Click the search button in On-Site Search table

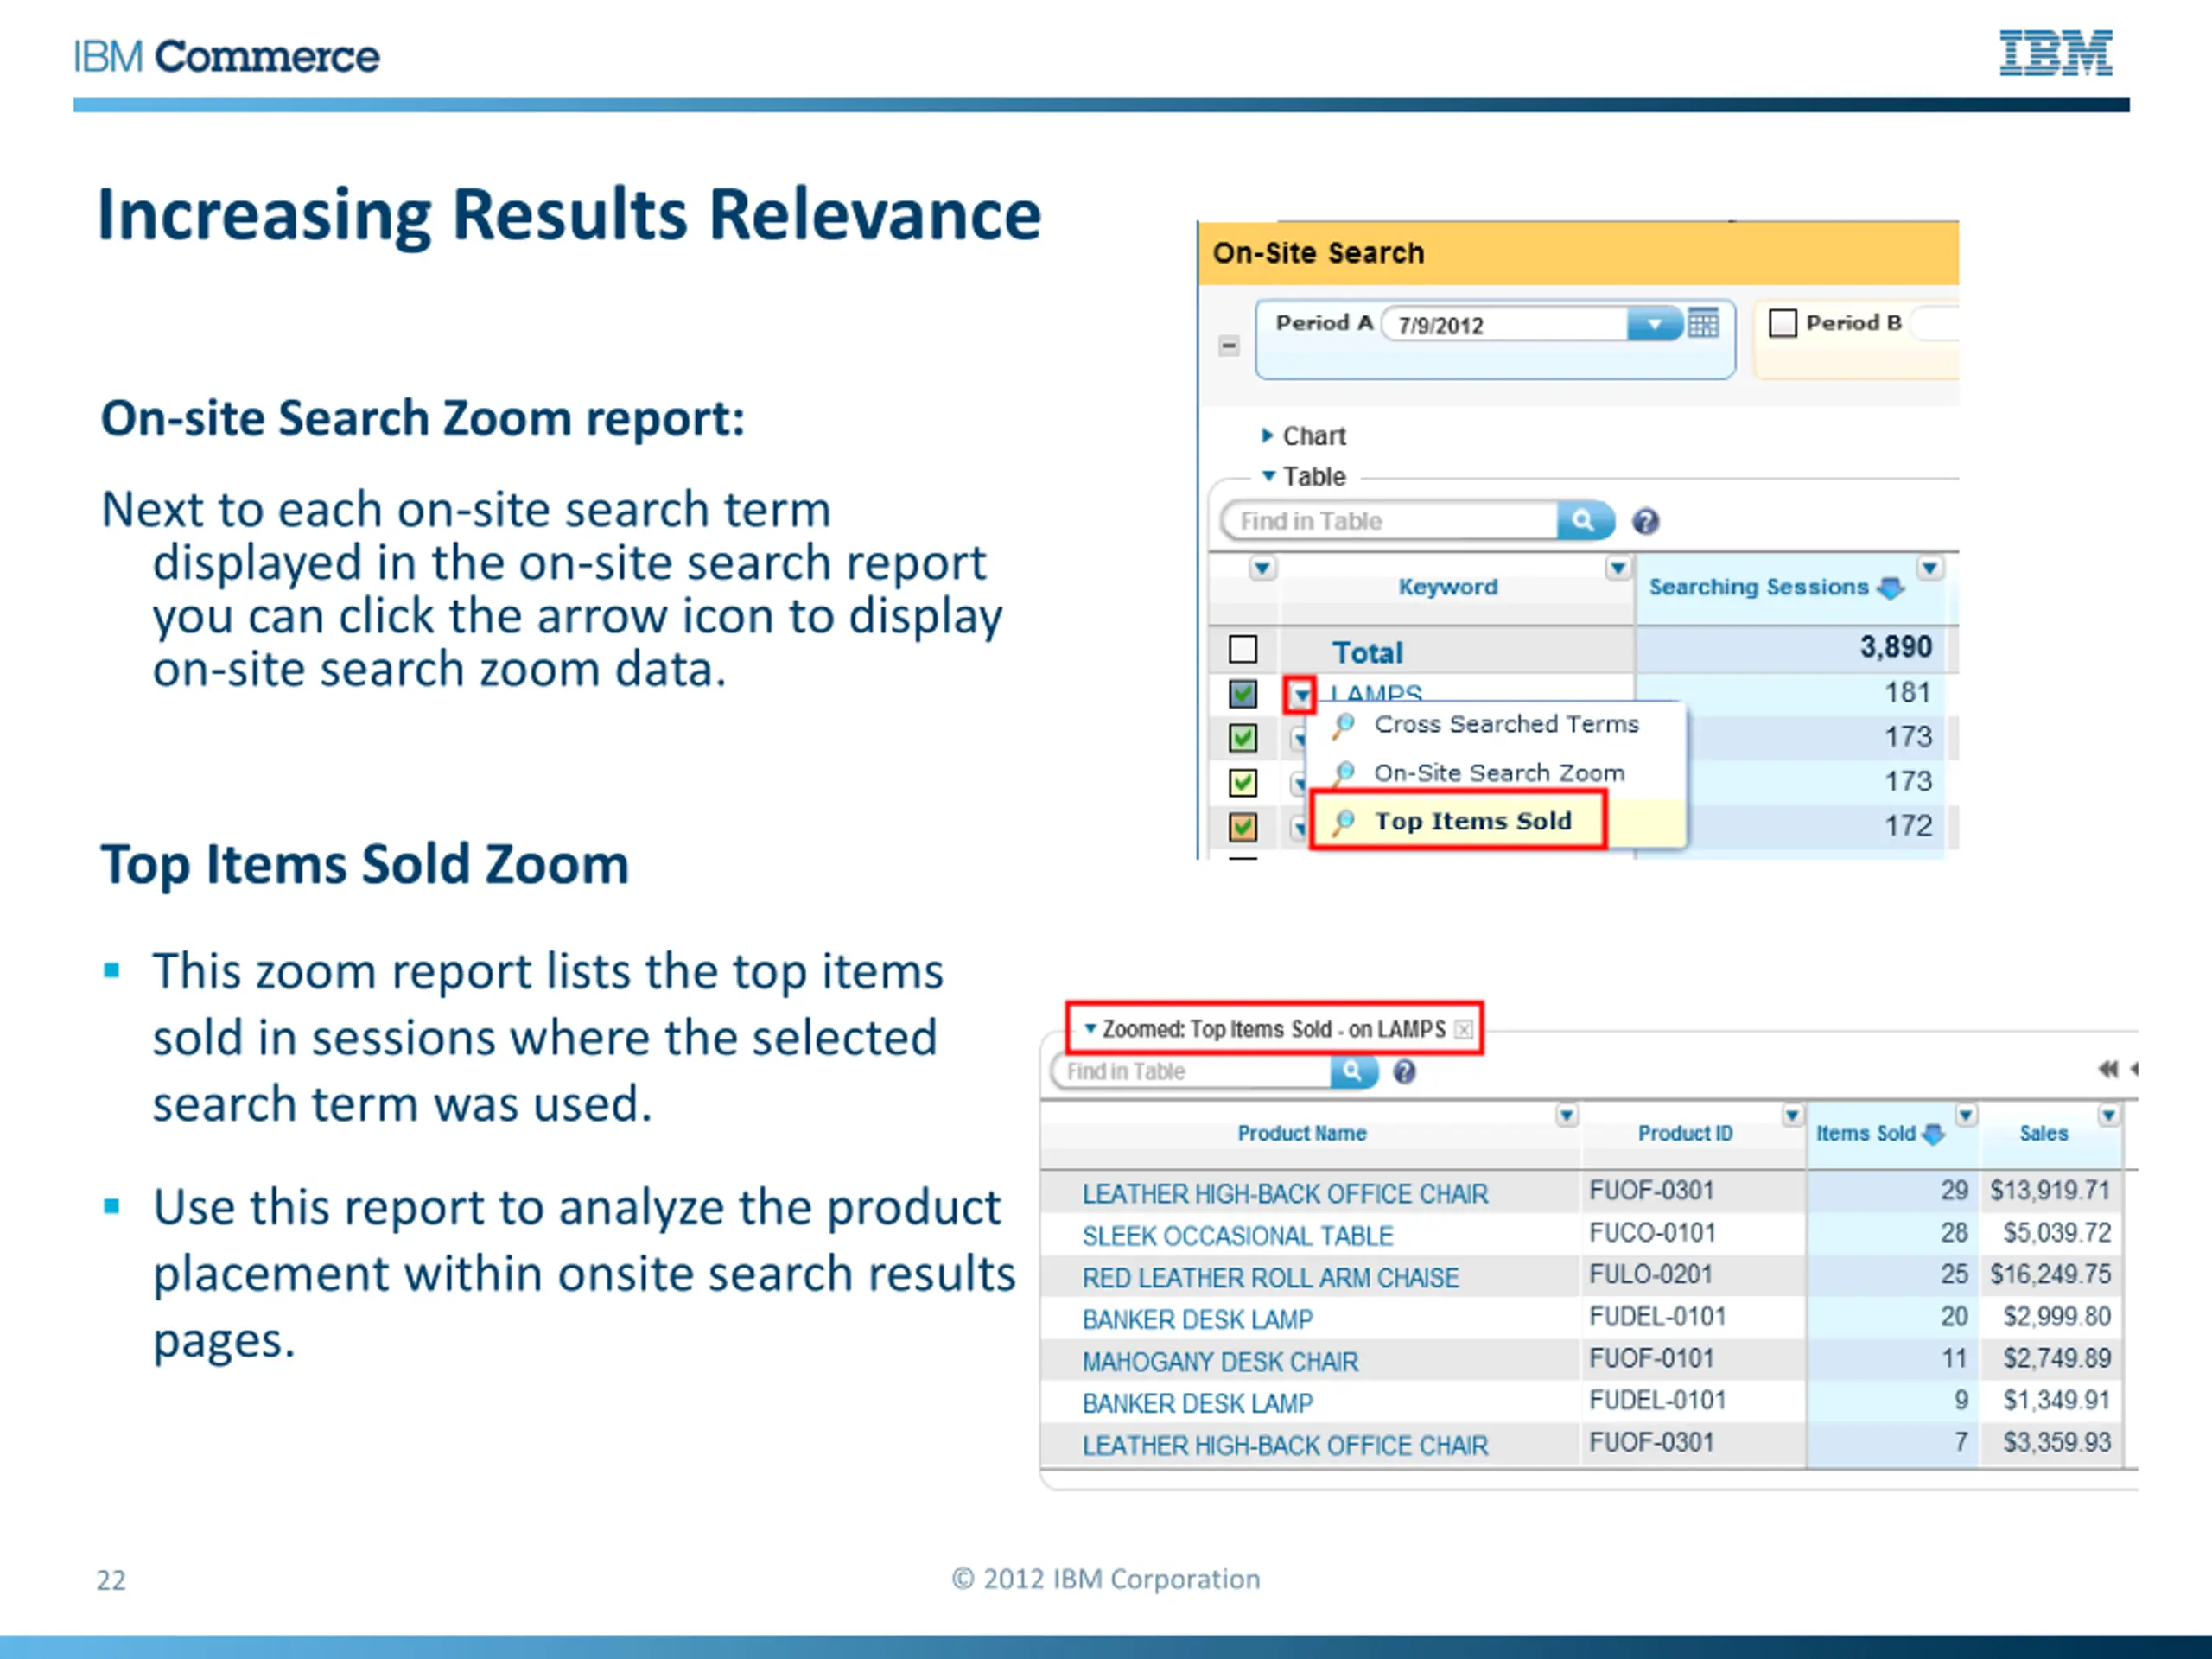[x=1583, y=520]
